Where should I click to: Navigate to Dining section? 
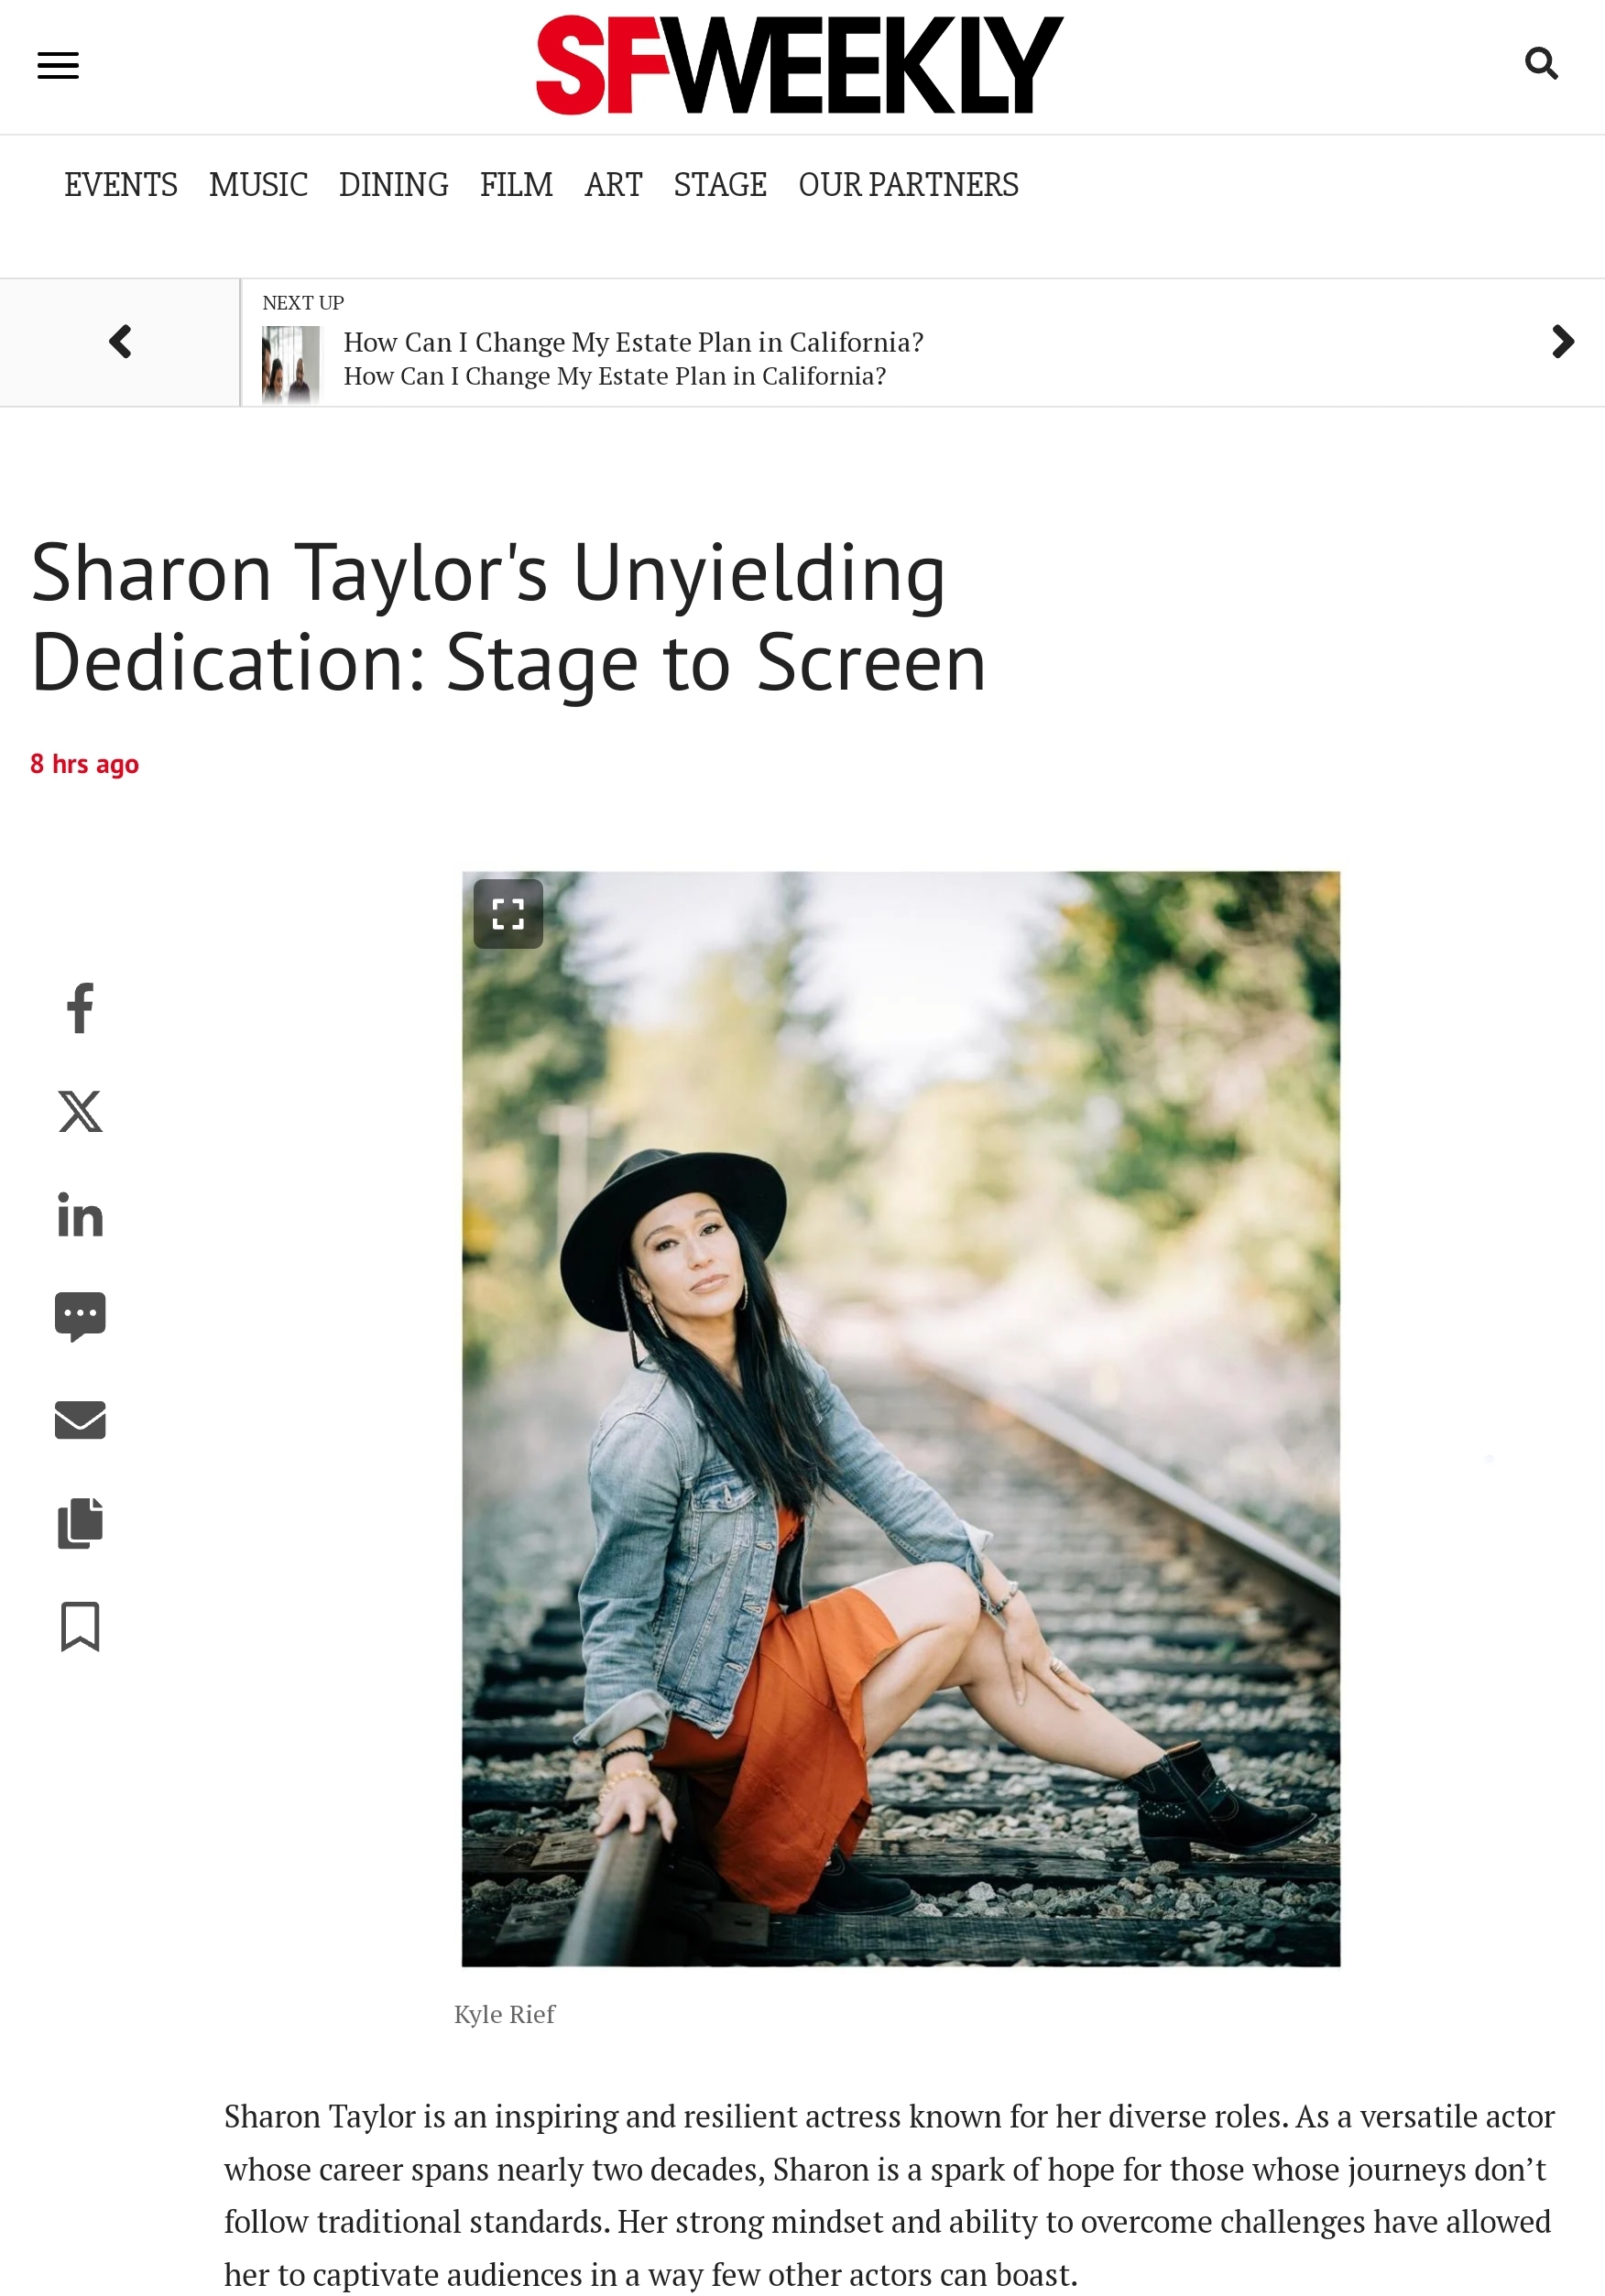[393, 185]
